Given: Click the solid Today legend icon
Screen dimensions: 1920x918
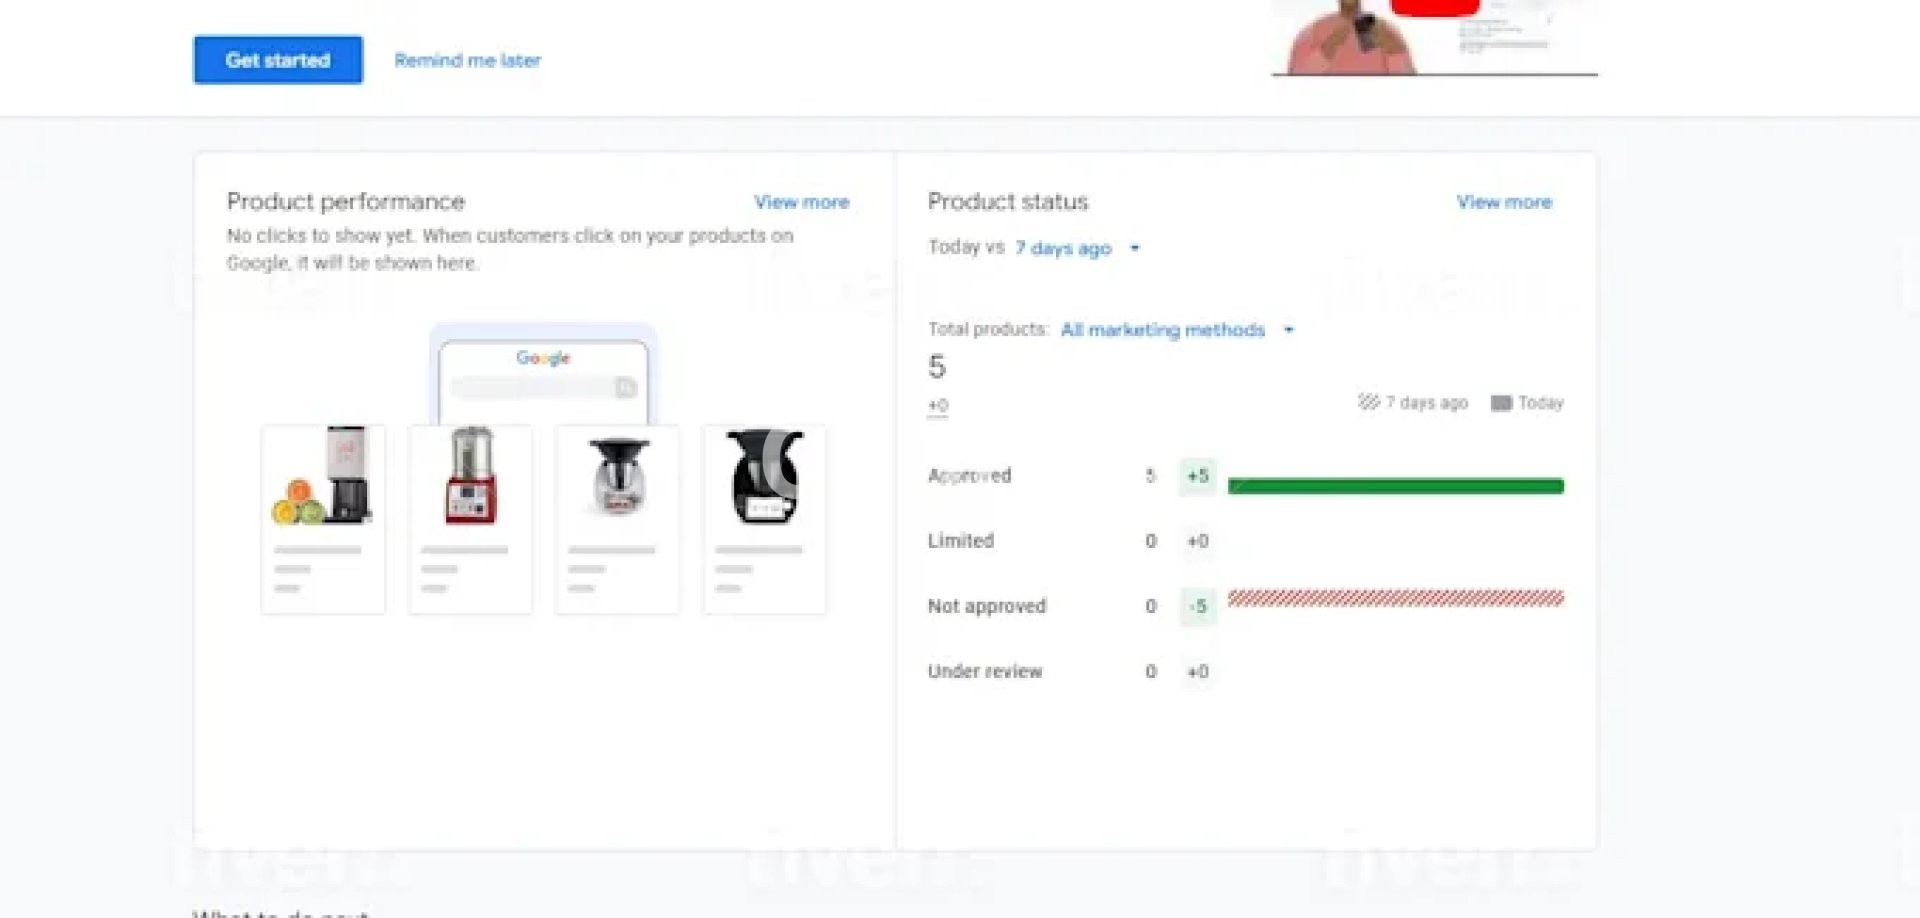Looking at the screenshot, I should click(1500, 403).
